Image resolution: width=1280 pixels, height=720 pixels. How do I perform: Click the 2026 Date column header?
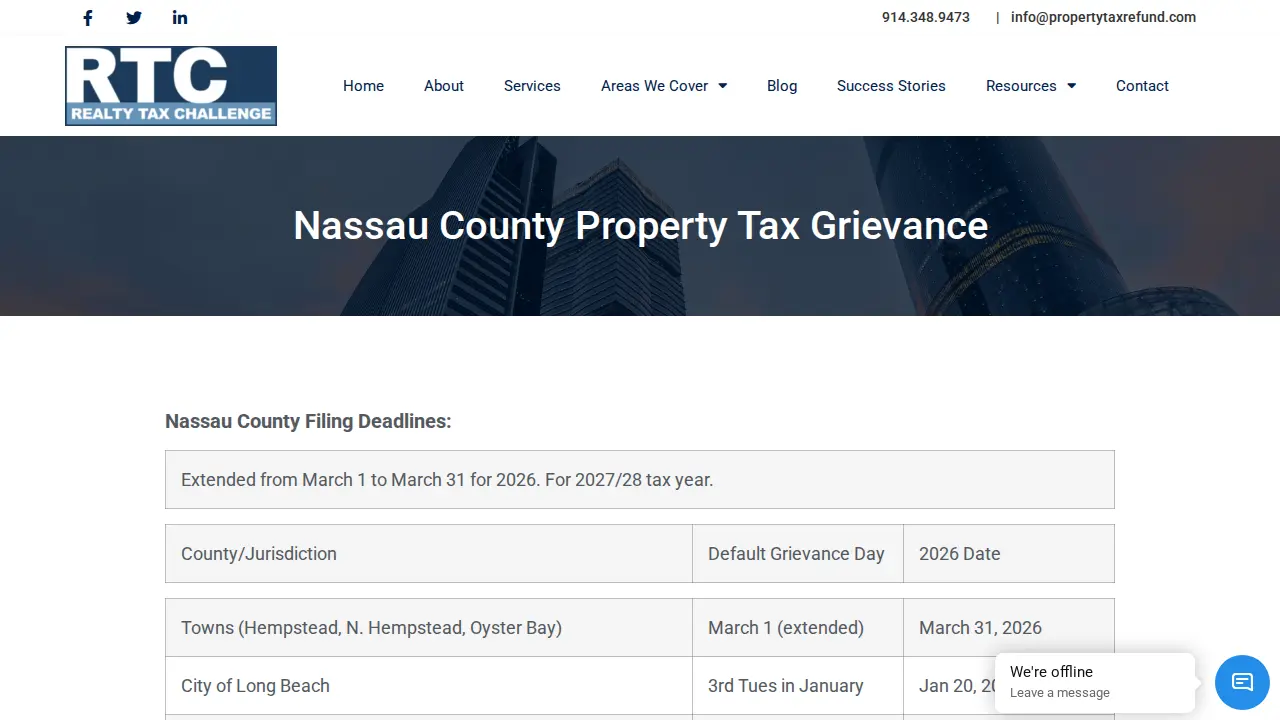point(1009,554)
